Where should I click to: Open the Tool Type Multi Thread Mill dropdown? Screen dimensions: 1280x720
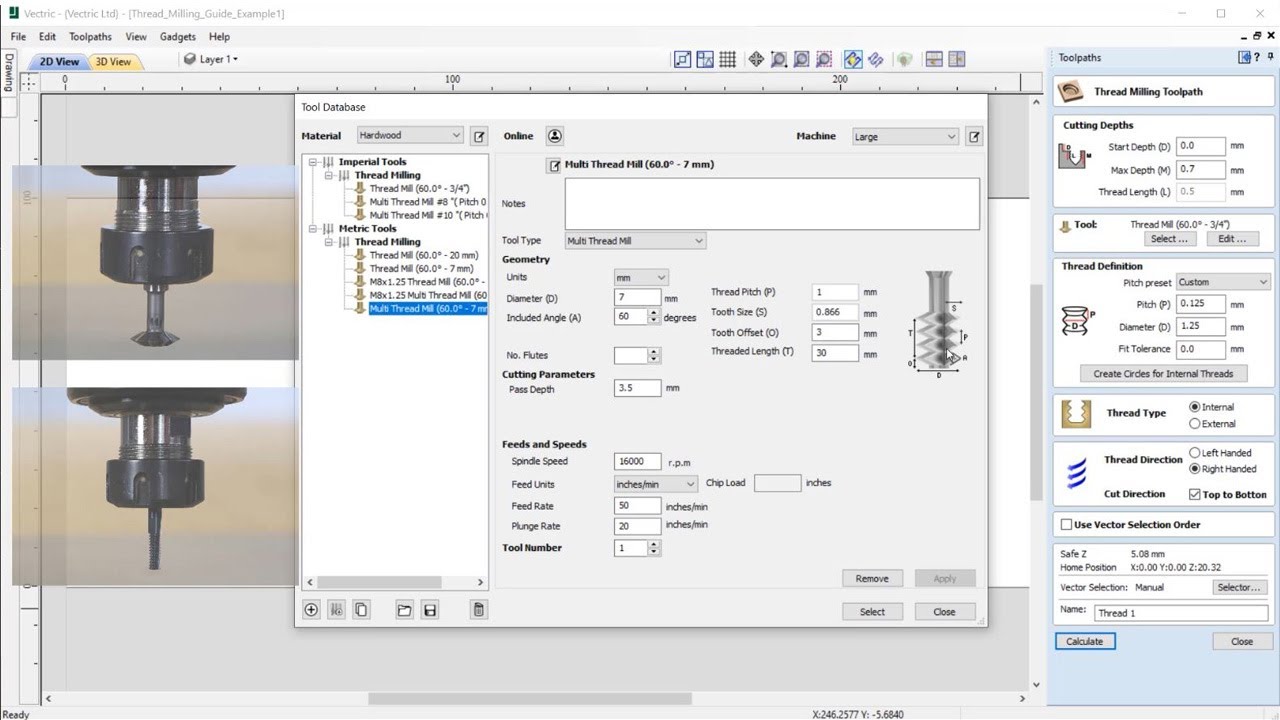tap(635, 241)
